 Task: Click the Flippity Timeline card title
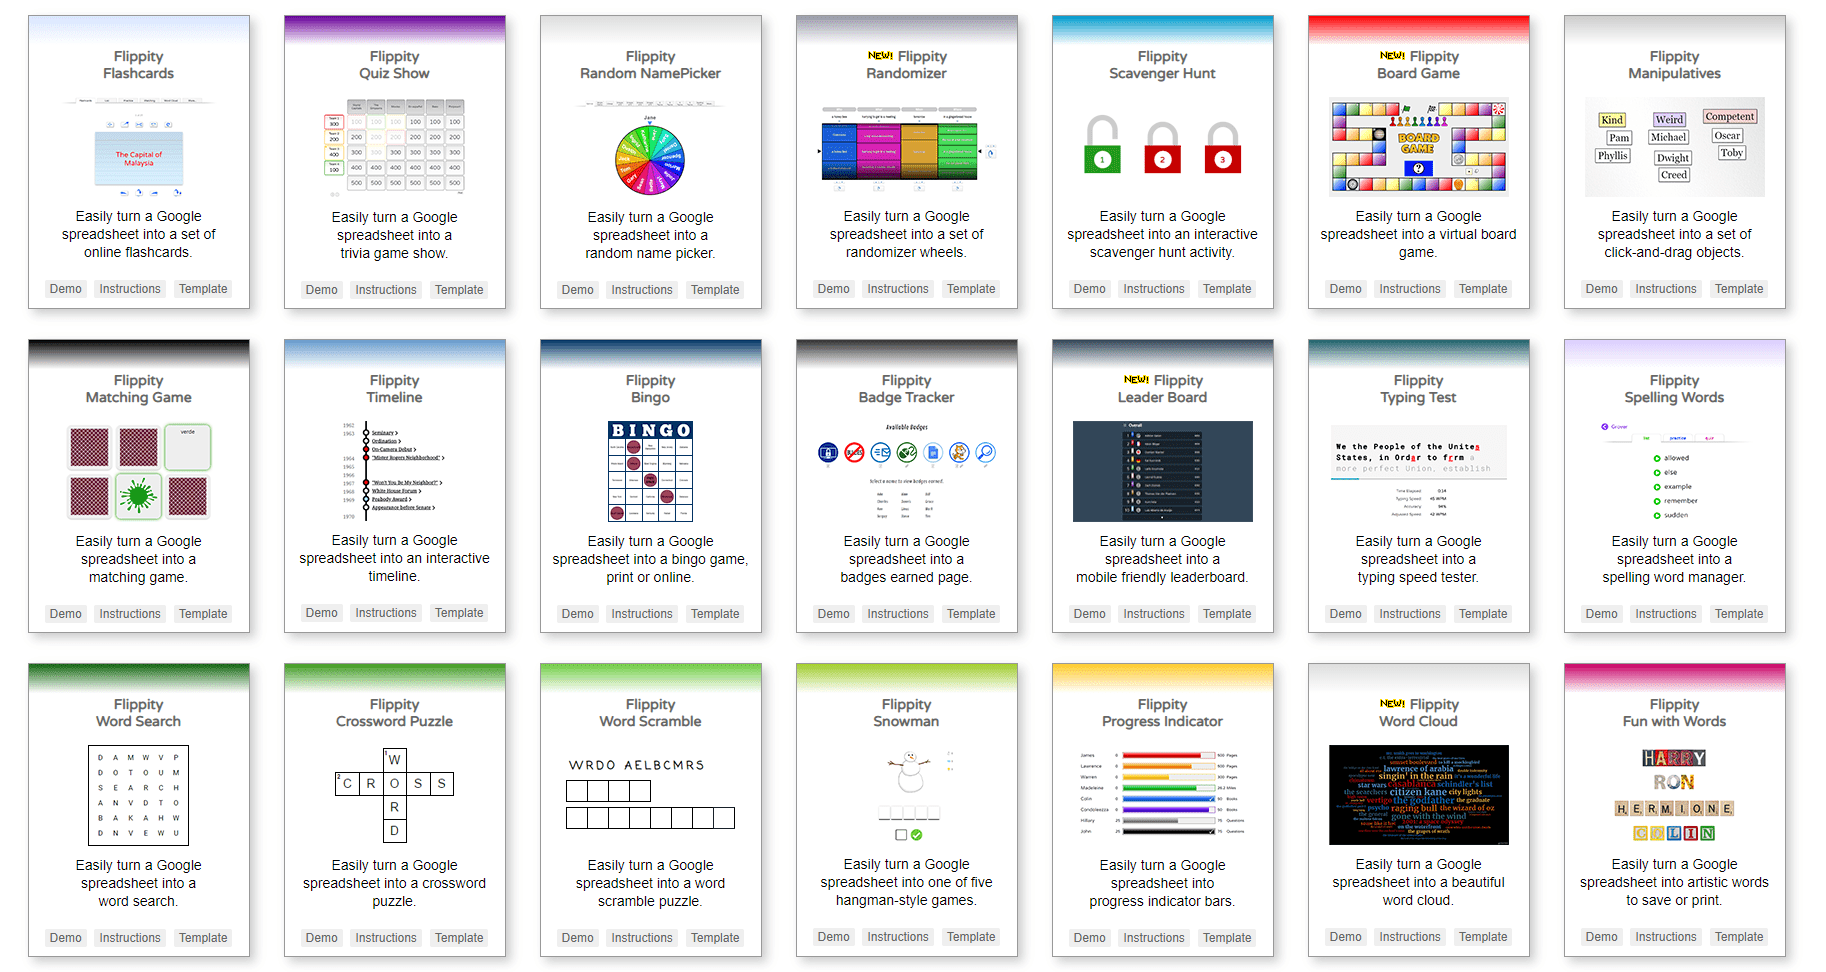(x=394, y=389)
